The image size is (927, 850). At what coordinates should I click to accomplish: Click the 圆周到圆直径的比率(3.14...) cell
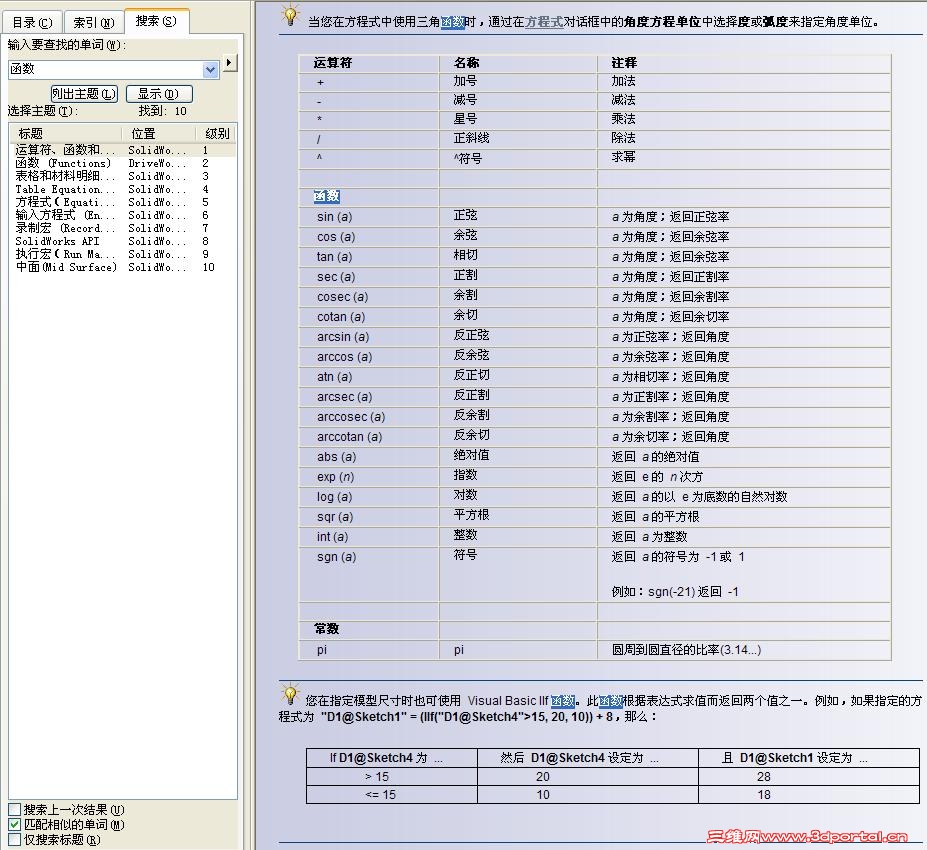coord(744,650)
